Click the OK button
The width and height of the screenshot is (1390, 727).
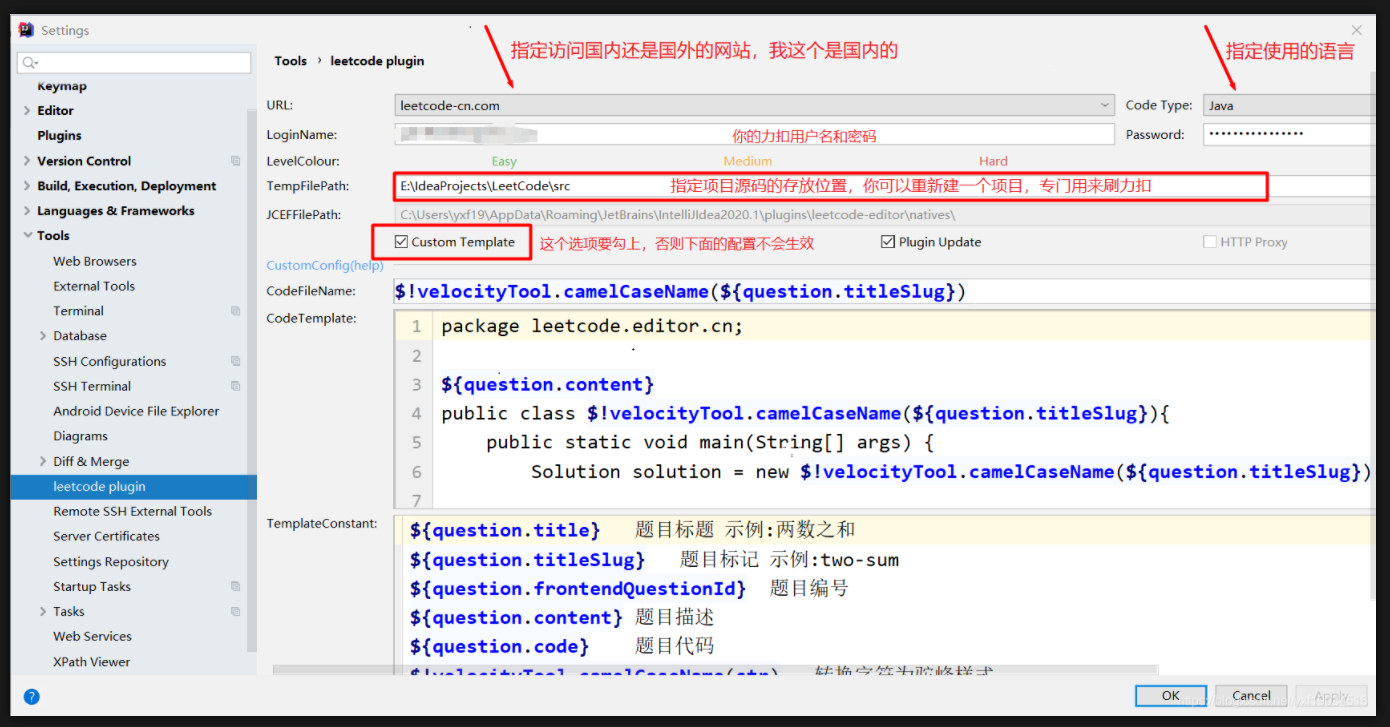1170,695
